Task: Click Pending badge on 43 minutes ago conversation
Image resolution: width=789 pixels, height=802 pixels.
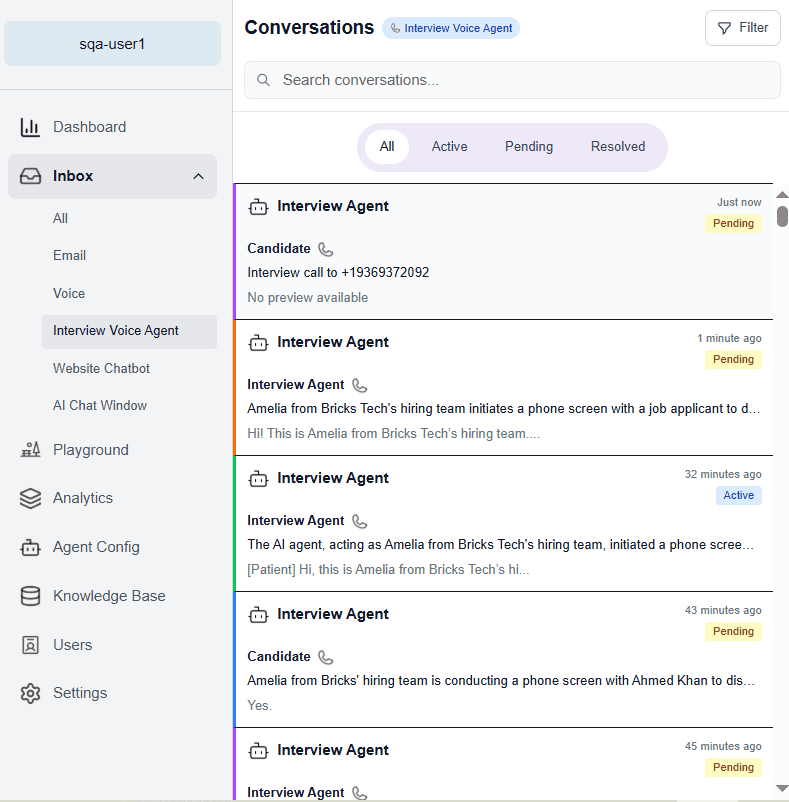Action: click(733, 632)
